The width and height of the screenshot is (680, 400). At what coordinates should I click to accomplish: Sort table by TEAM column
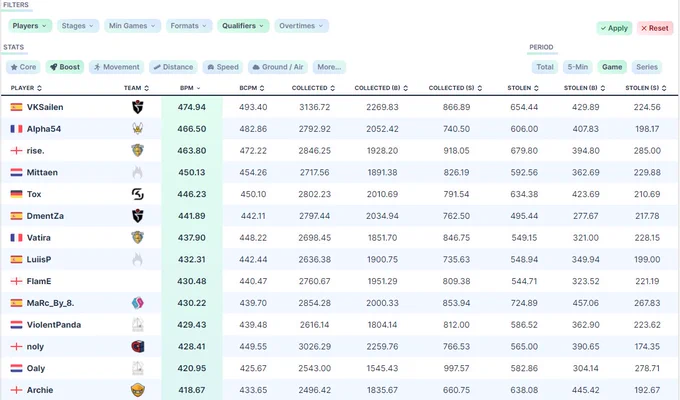click(136, 88)
